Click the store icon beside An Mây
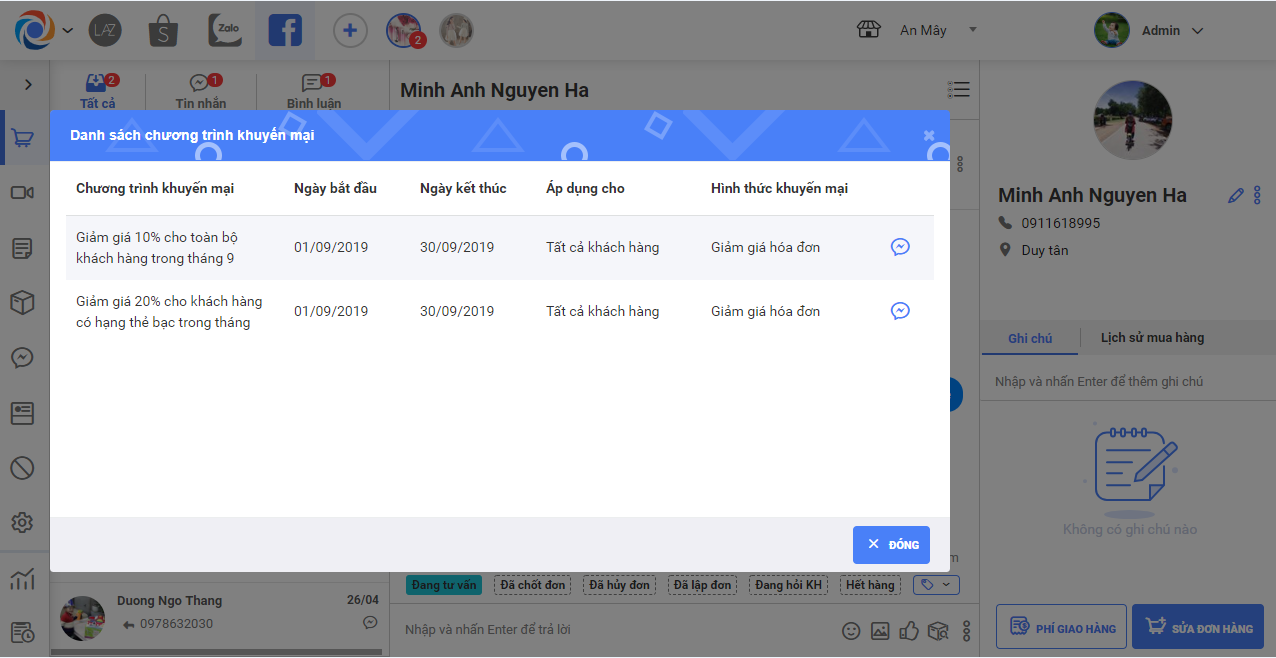 coord(869,30)
